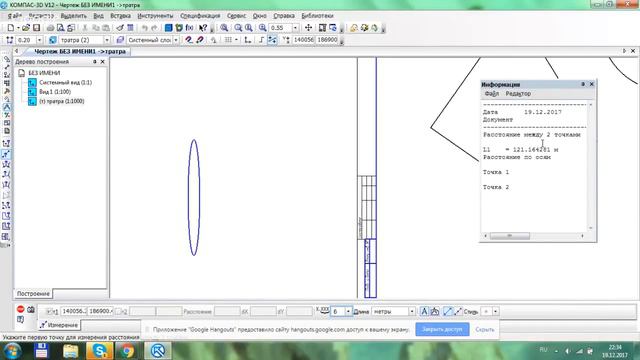The height and width of the screenshot is (360, 640).
Task: Open the cursor step 0.20 dropdown
Action: click(x=39, y=40)
